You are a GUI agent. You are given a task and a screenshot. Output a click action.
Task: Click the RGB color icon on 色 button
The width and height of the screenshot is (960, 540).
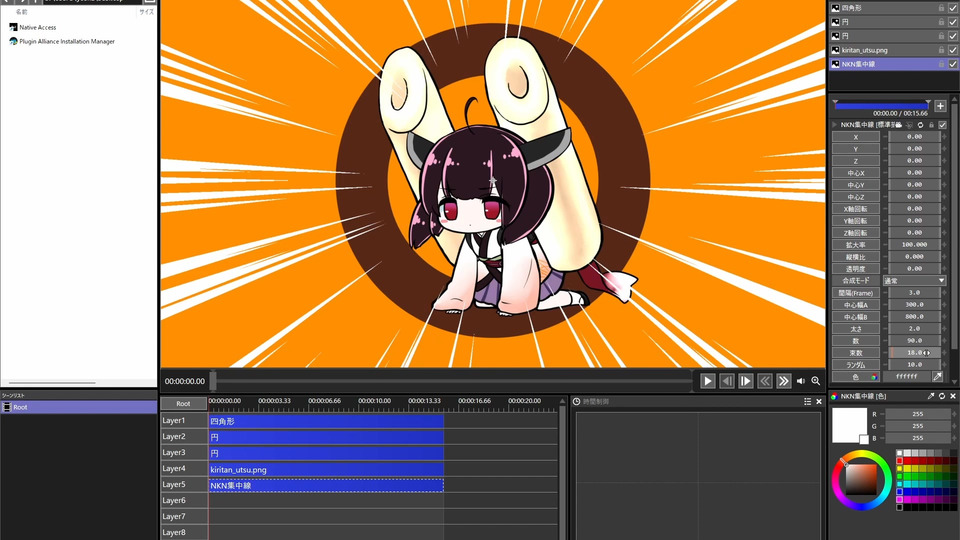tap(874, 377)
